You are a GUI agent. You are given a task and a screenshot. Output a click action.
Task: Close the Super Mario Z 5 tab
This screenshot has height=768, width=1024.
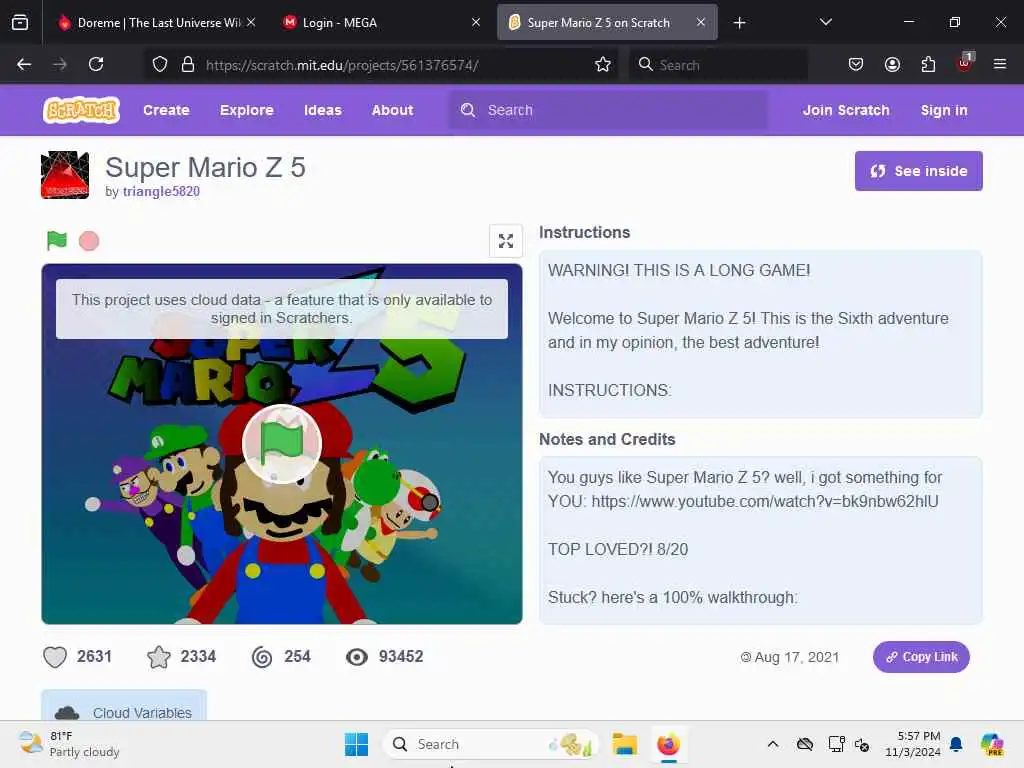pos(701,22)
